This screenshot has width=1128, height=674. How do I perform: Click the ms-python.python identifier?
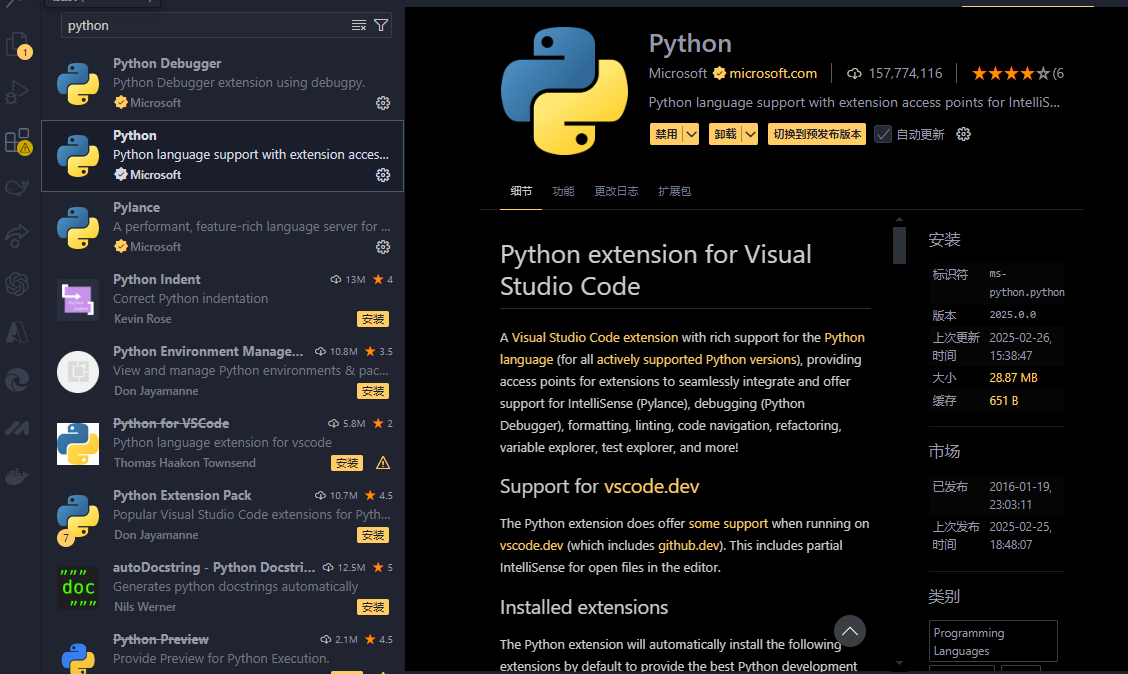click(x=1027, y=283)
